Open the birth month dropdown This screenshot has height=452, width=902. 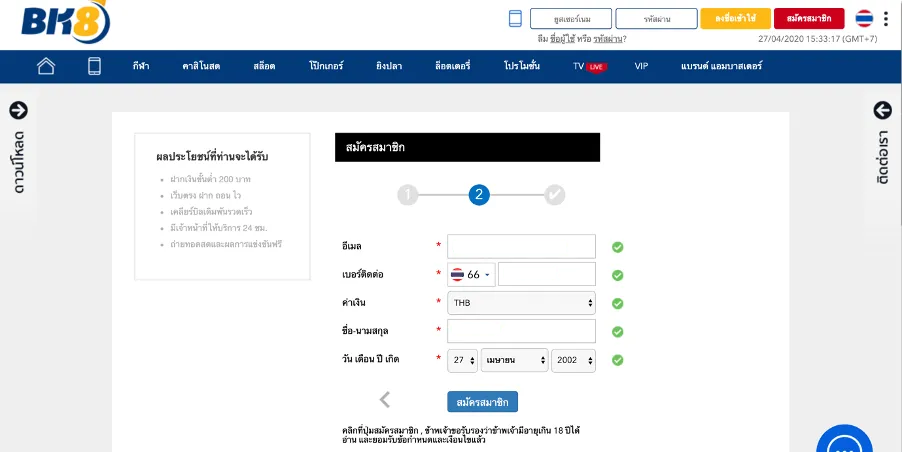[515, 361]
